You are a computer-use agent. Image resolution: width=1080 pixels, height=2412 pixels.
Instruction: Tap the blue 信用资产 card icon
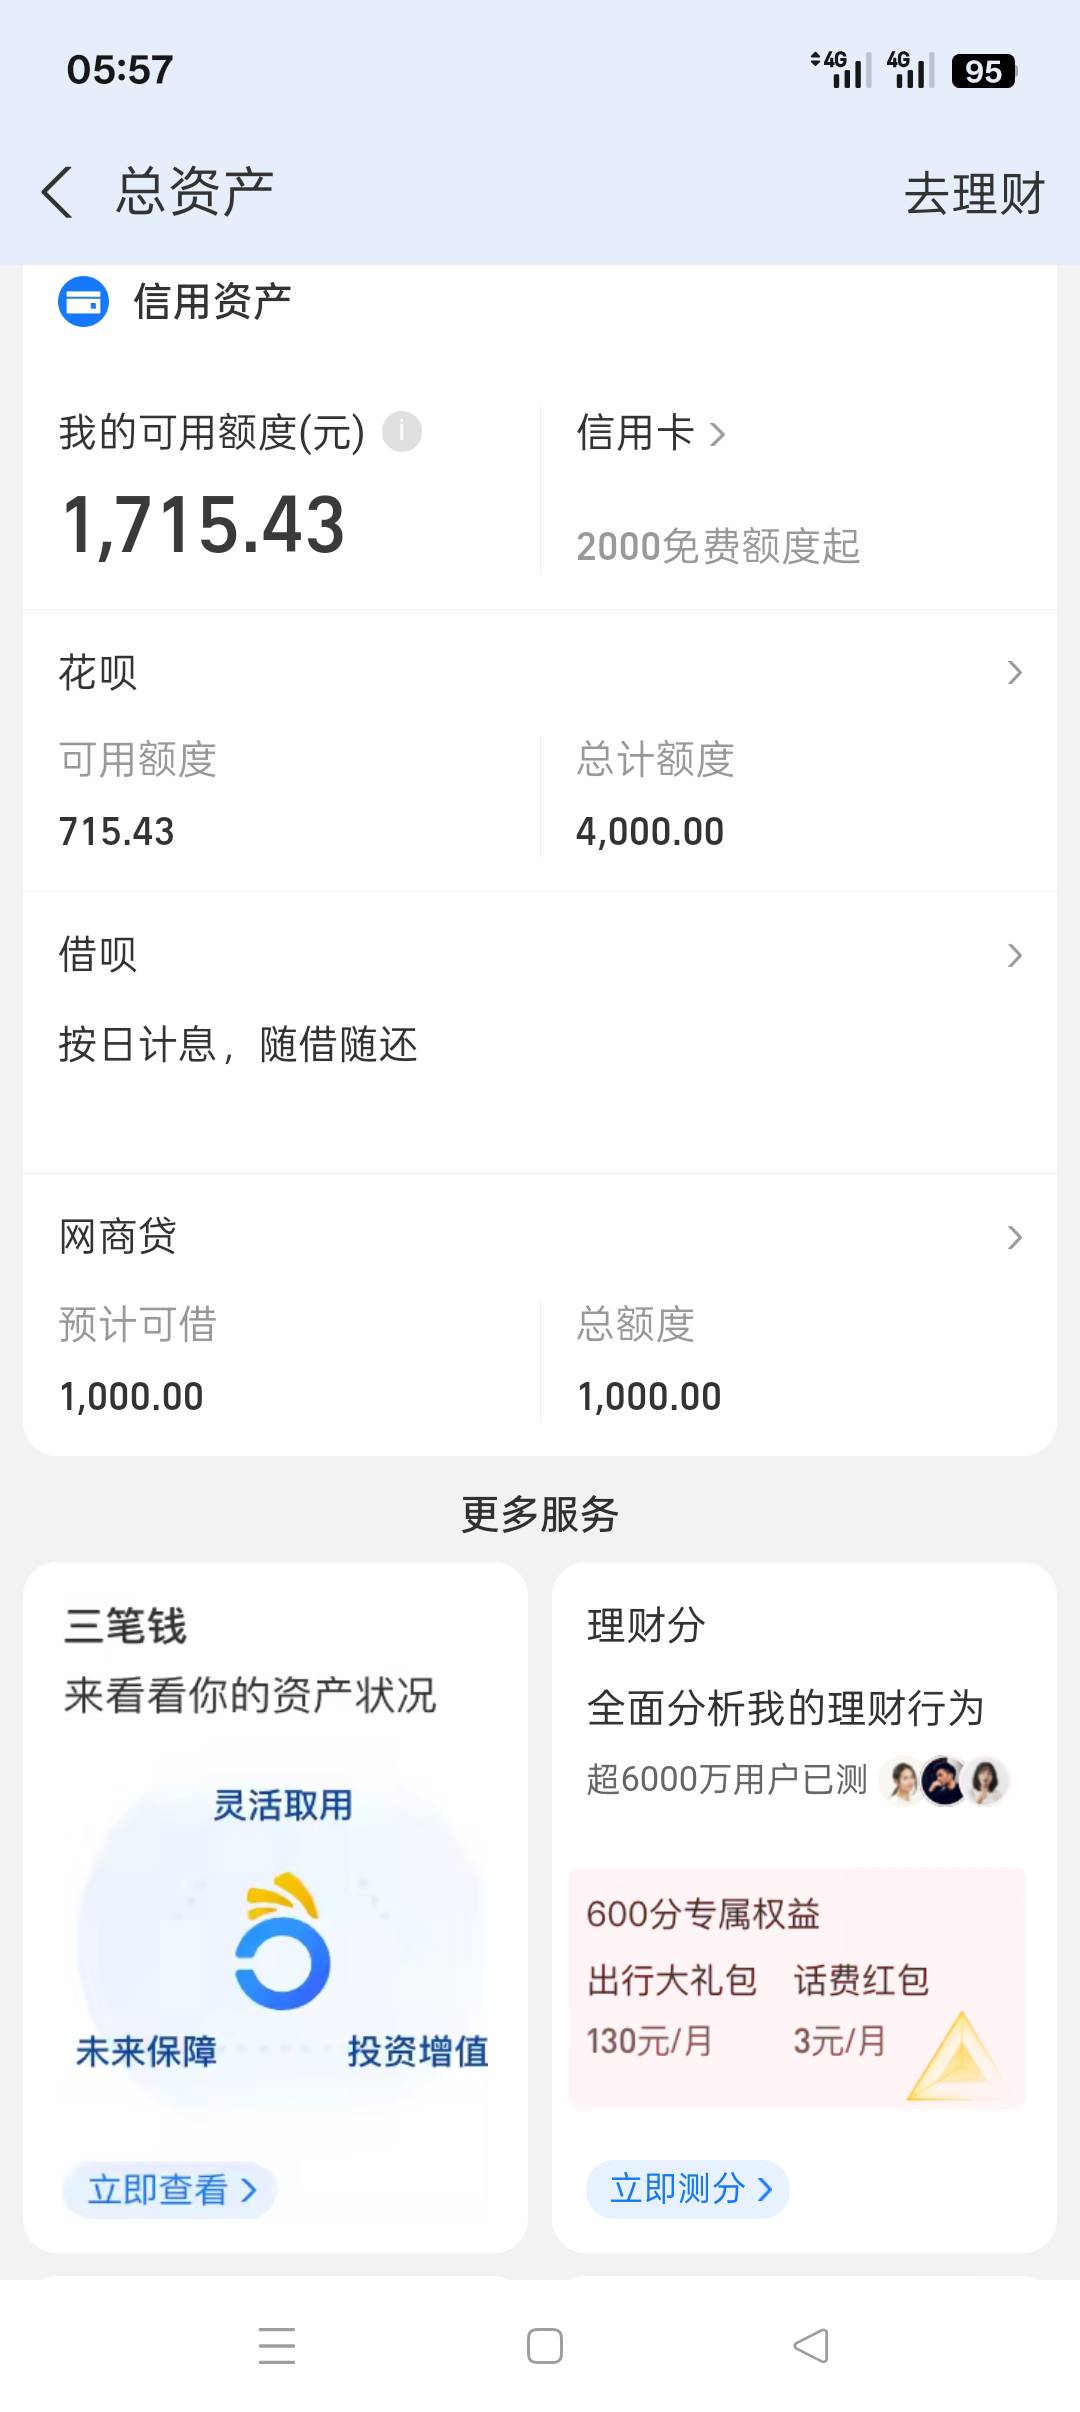[x=84, y=301]
